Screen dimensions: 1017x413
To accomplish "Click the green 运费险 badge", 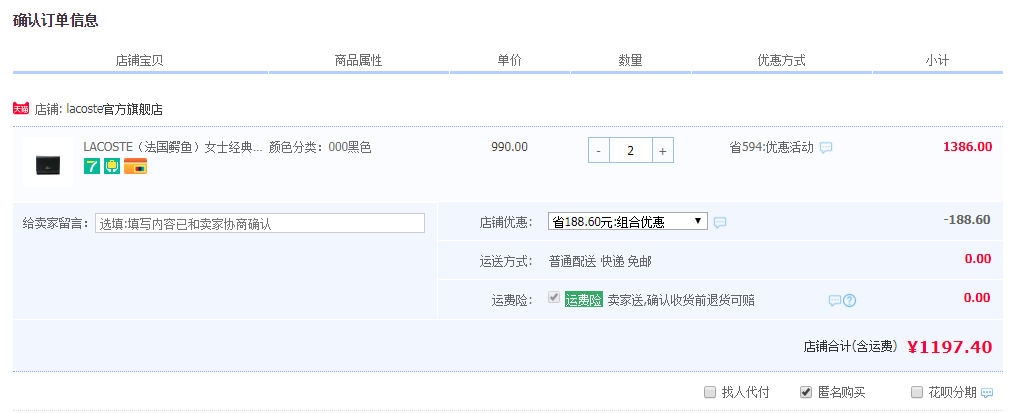I will 584,300.
